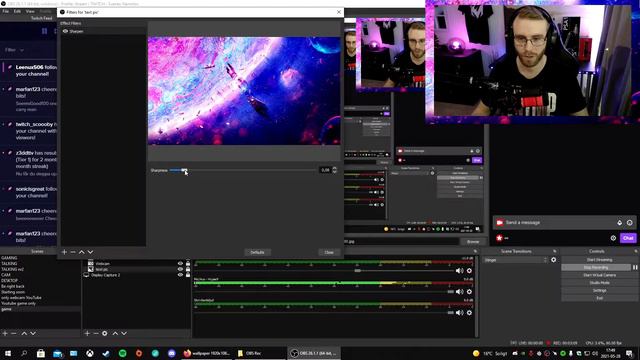The image size is (640, 360).
Task: Move the selected scene up
Action: click(x=24, y=333)
